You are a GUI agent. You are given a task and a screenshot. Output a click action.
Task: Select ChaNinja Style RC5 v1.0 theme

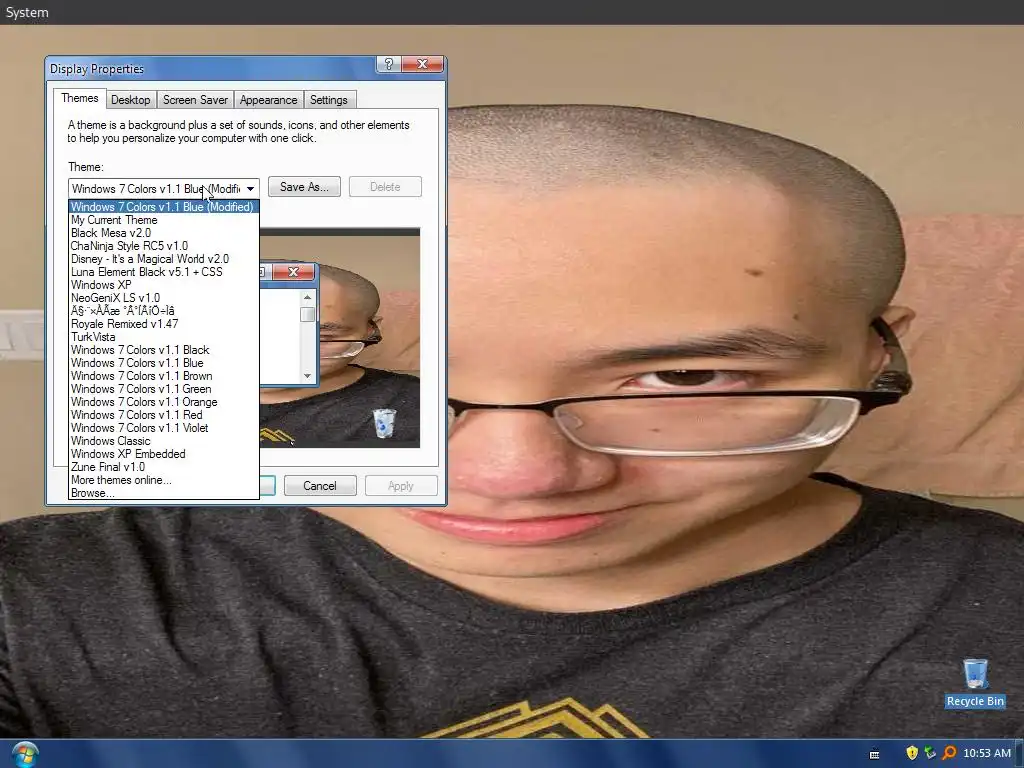coord(163,246)
